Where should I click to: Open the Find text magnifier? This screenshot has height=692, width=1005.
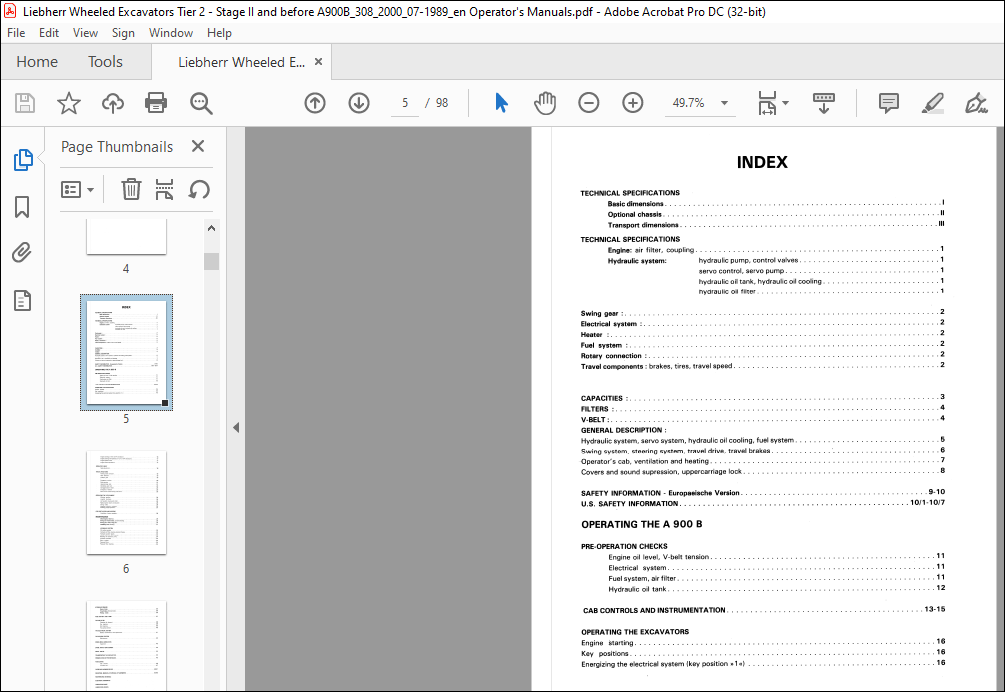point(201,103)
